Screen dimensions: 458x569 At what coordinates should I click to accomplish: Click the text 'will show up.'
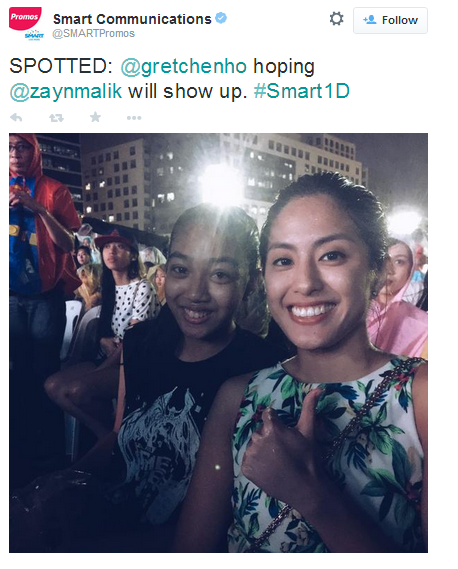tap(188, 91)
